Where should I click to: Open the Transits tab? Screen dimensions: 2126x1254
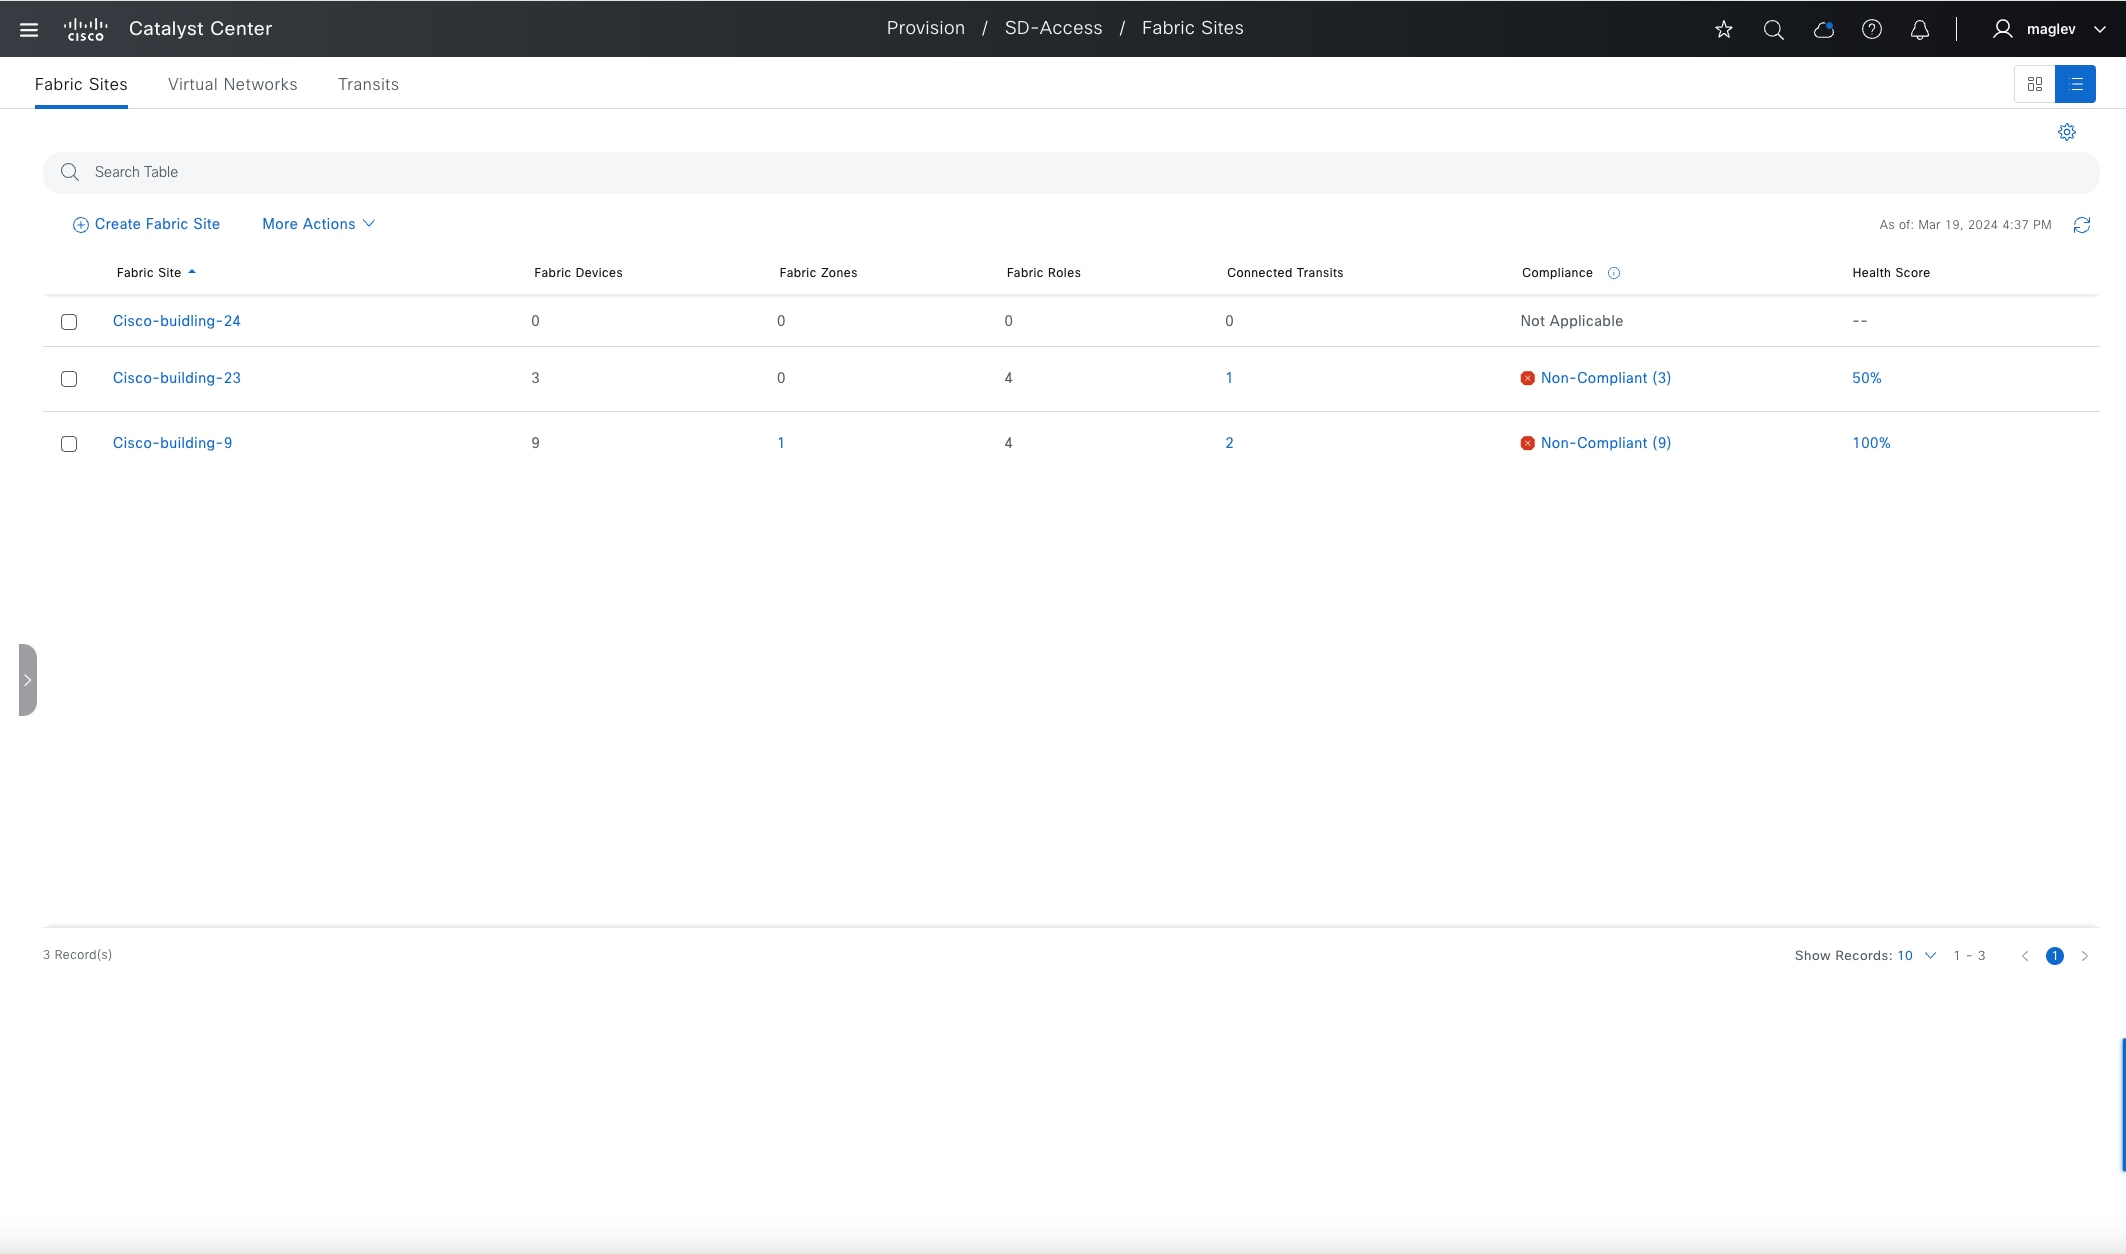click(x=368, y=84)
